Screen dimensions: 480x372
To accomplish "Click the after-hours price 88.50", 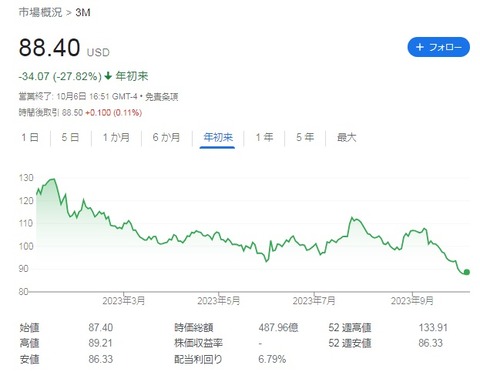I will [x=72, y=113].
